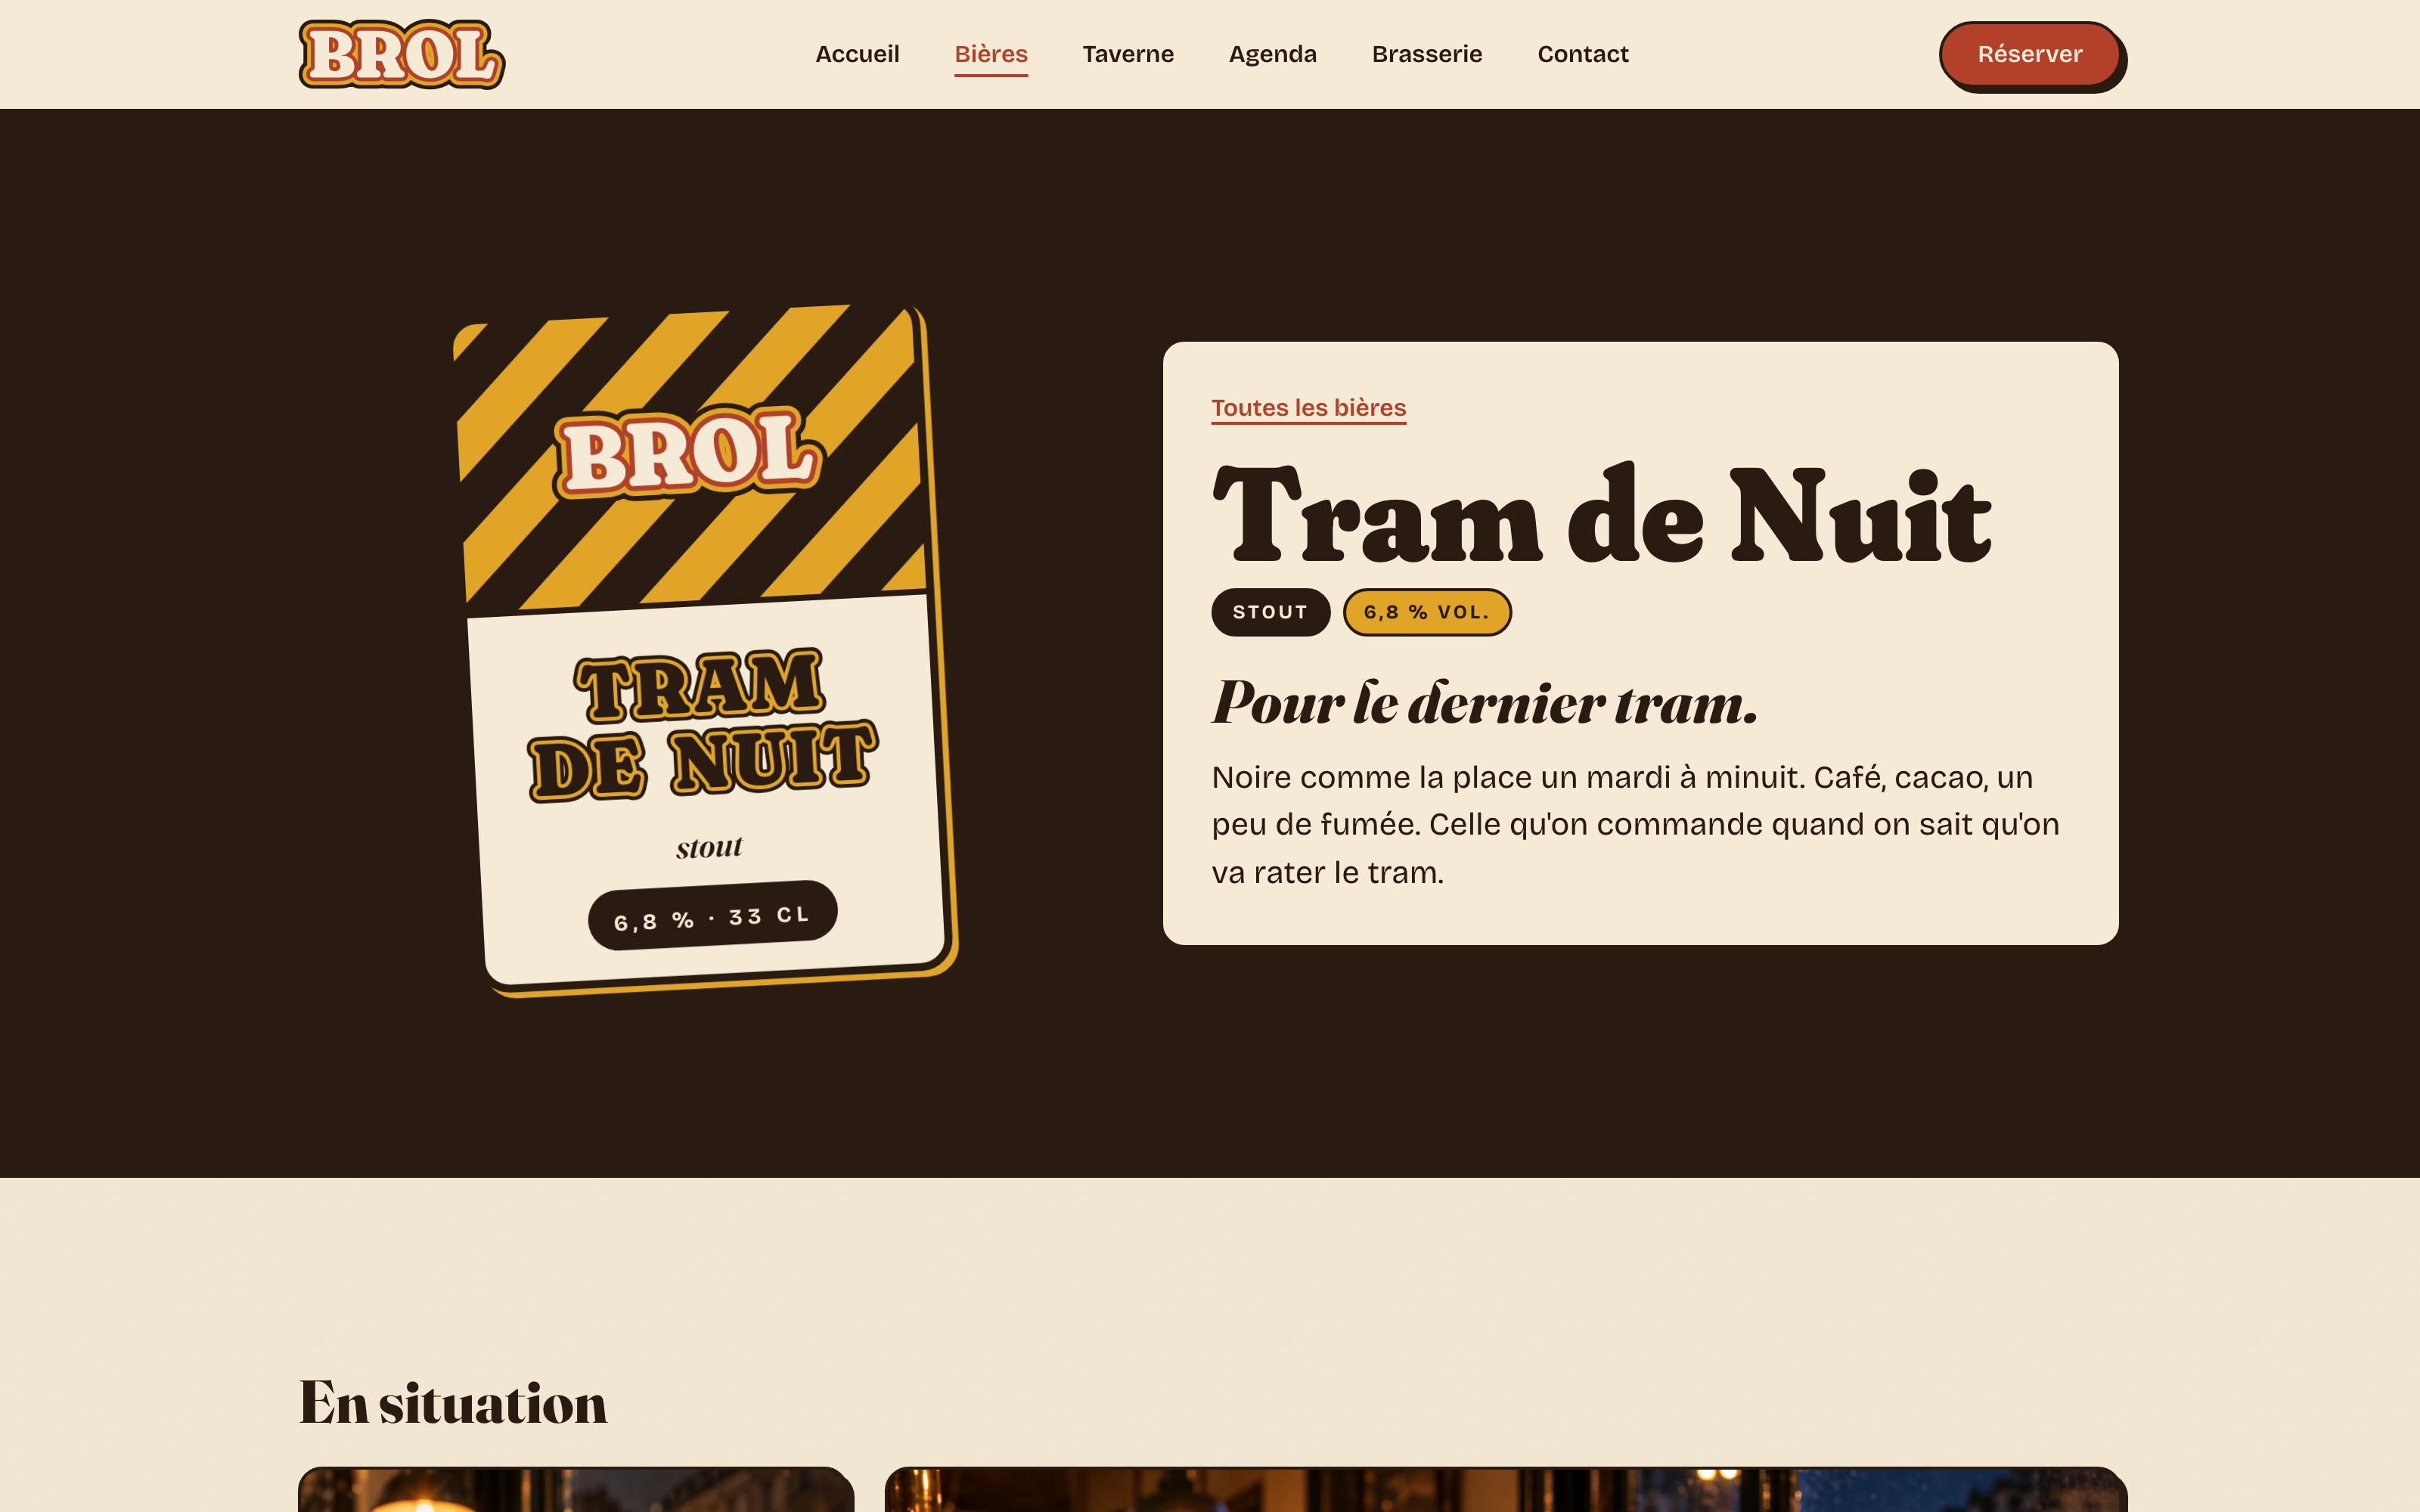2420x1512 pixels.
Task: Navigate to the Brasserie page
Action: pos(1427,54)
